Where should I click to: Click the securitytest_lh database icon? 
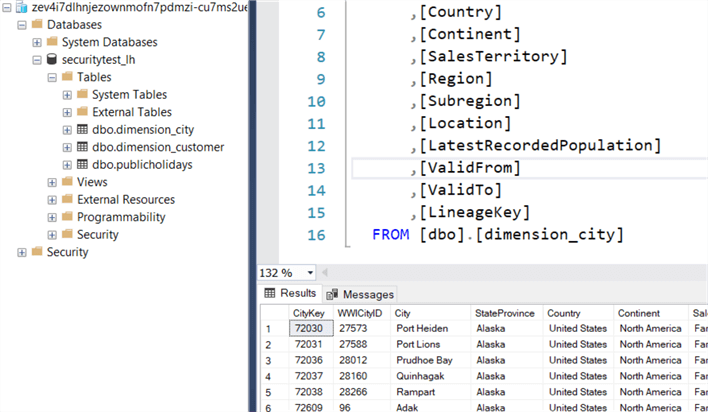[x=51, y=60]
